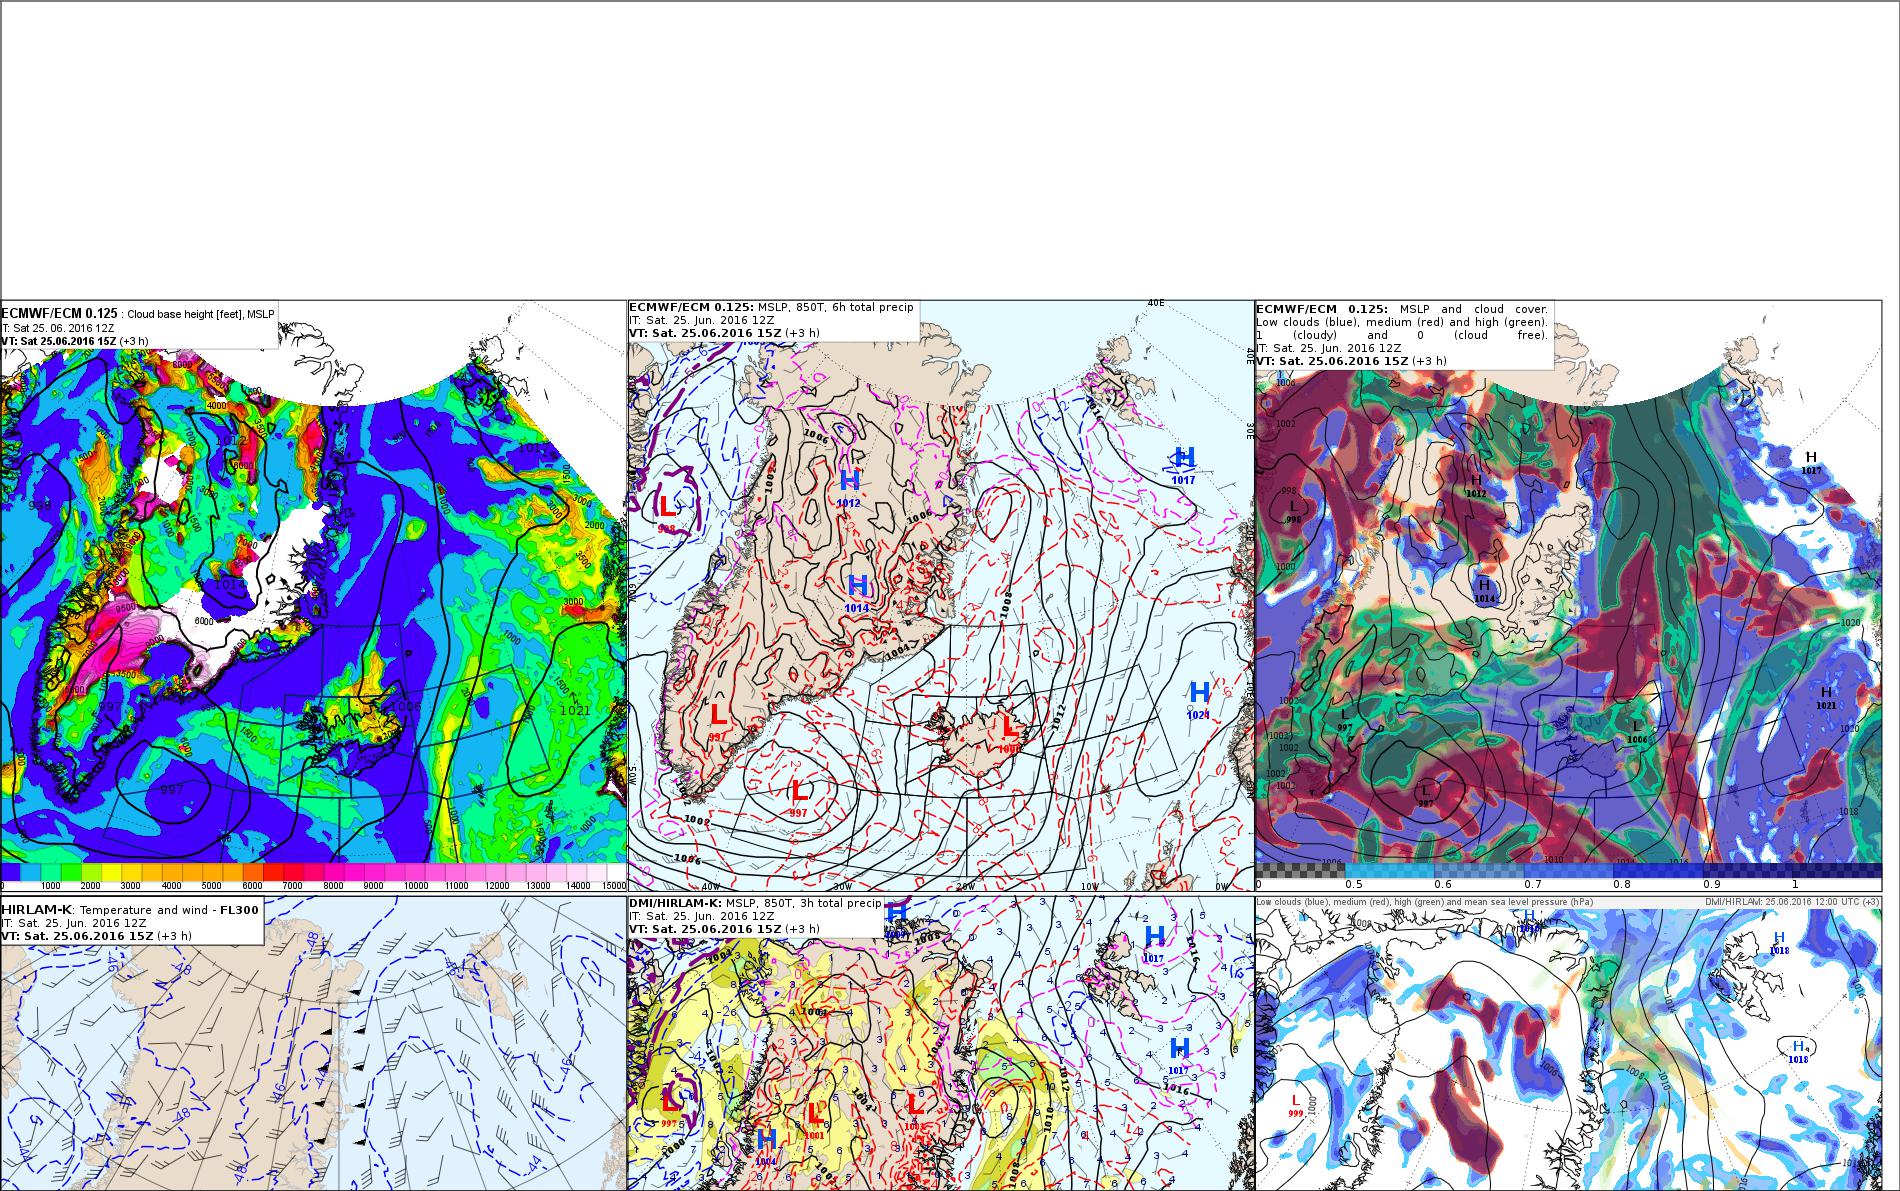
Task: Click the 13000 label on cloud base scale
Action: (537, 886)
